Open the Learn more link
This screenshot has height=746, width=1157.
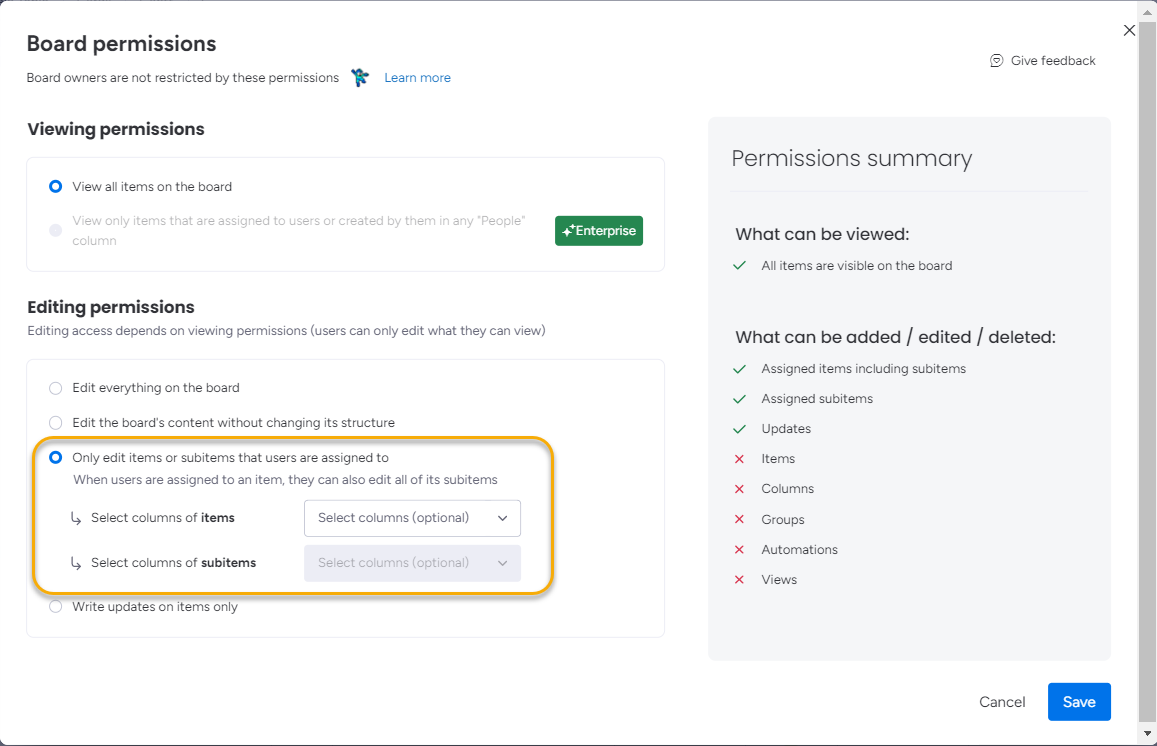[x=417, y=78]
